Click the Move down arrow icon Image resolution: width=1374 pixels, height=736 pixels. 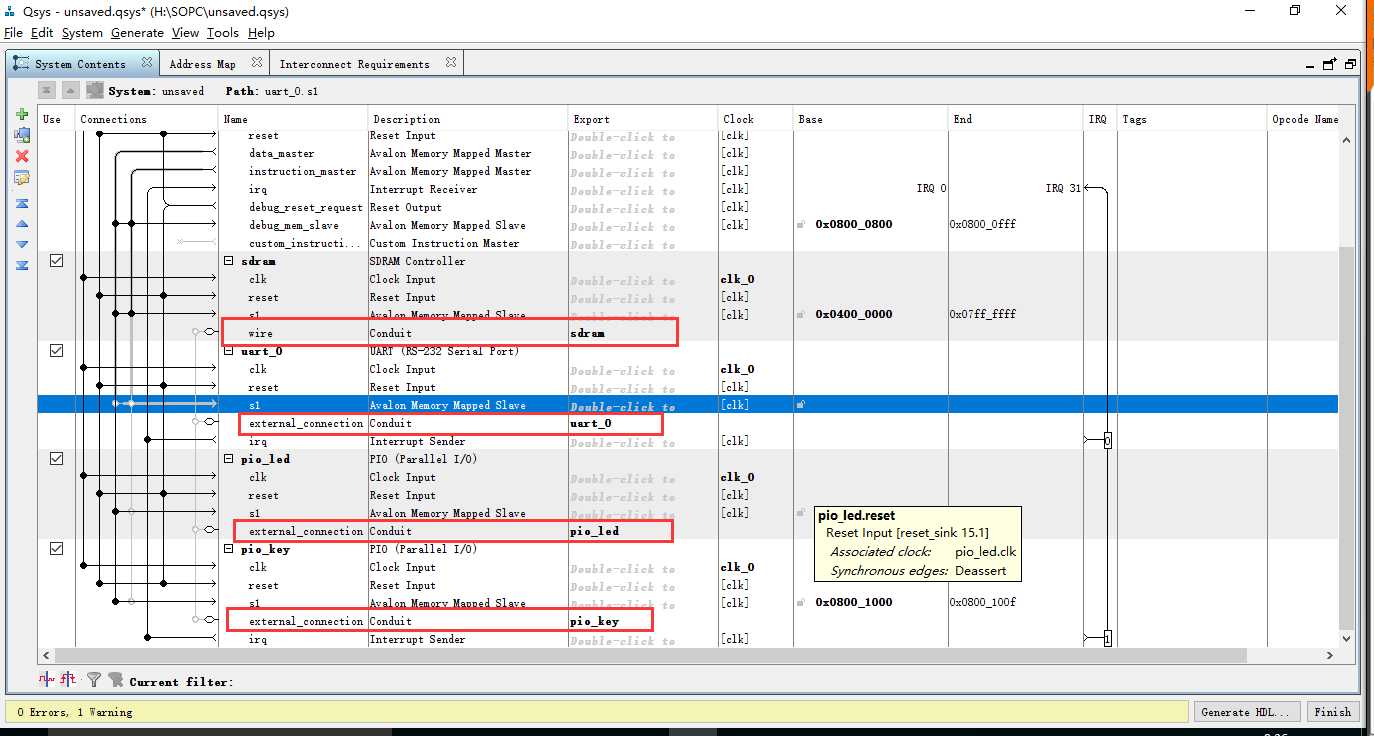(22, 244)
